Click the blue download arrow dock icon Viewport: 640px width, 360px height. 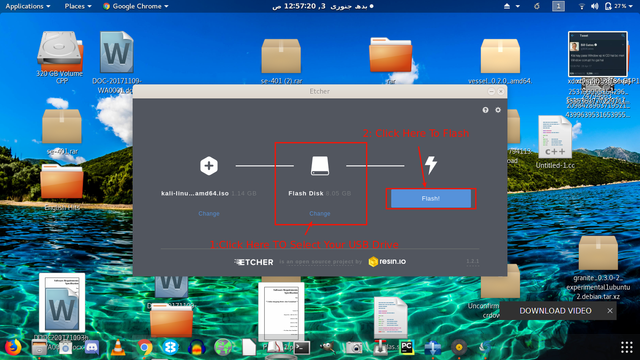433,348
